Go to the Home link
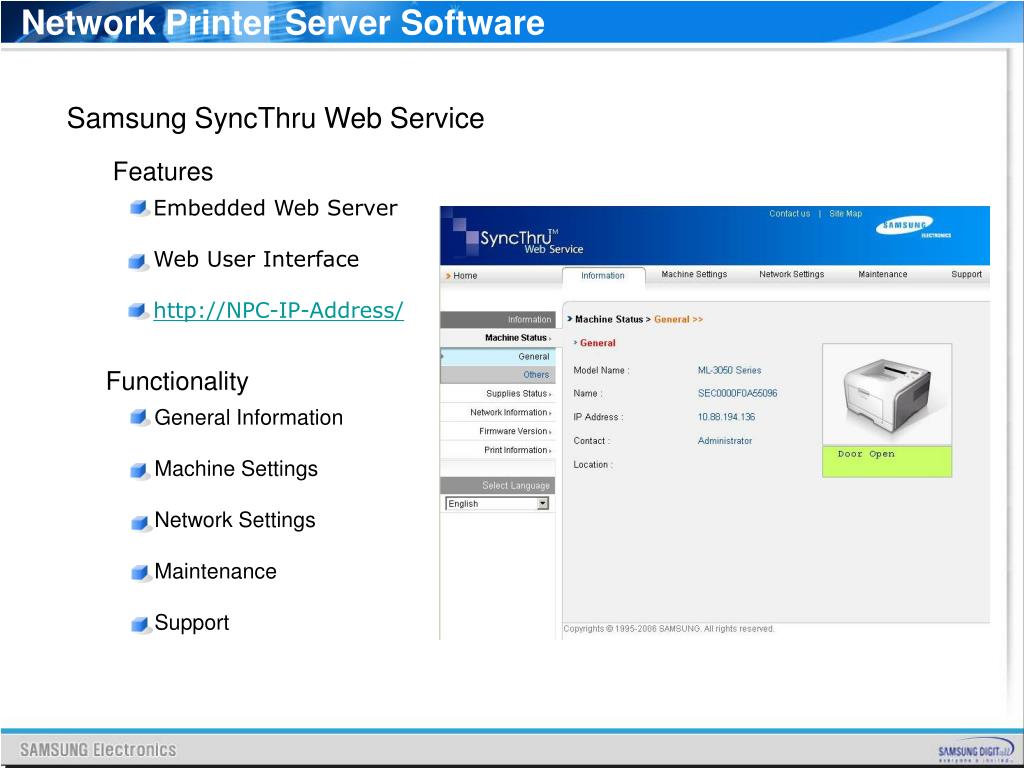1024x768 pixels. click(x=462, y=276)
